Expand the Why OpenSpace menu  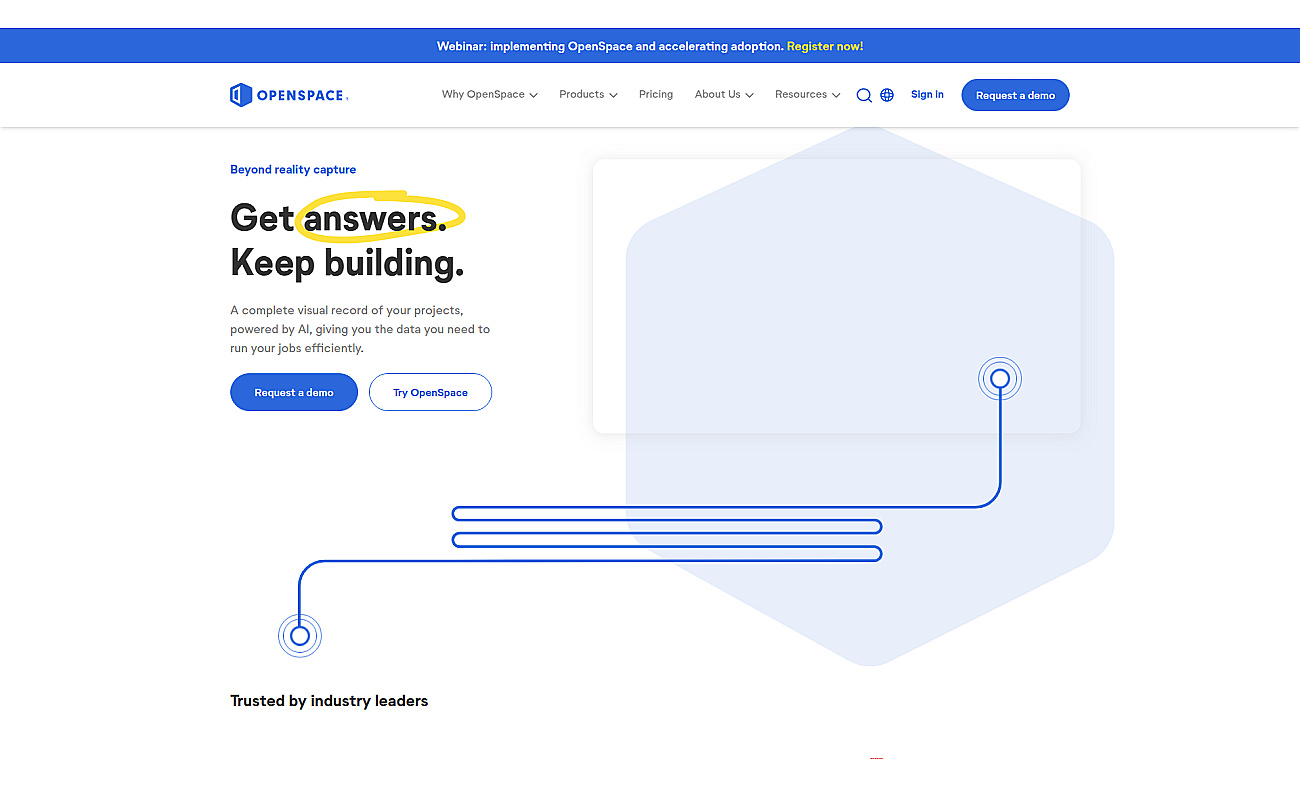(x=490, y=95)
